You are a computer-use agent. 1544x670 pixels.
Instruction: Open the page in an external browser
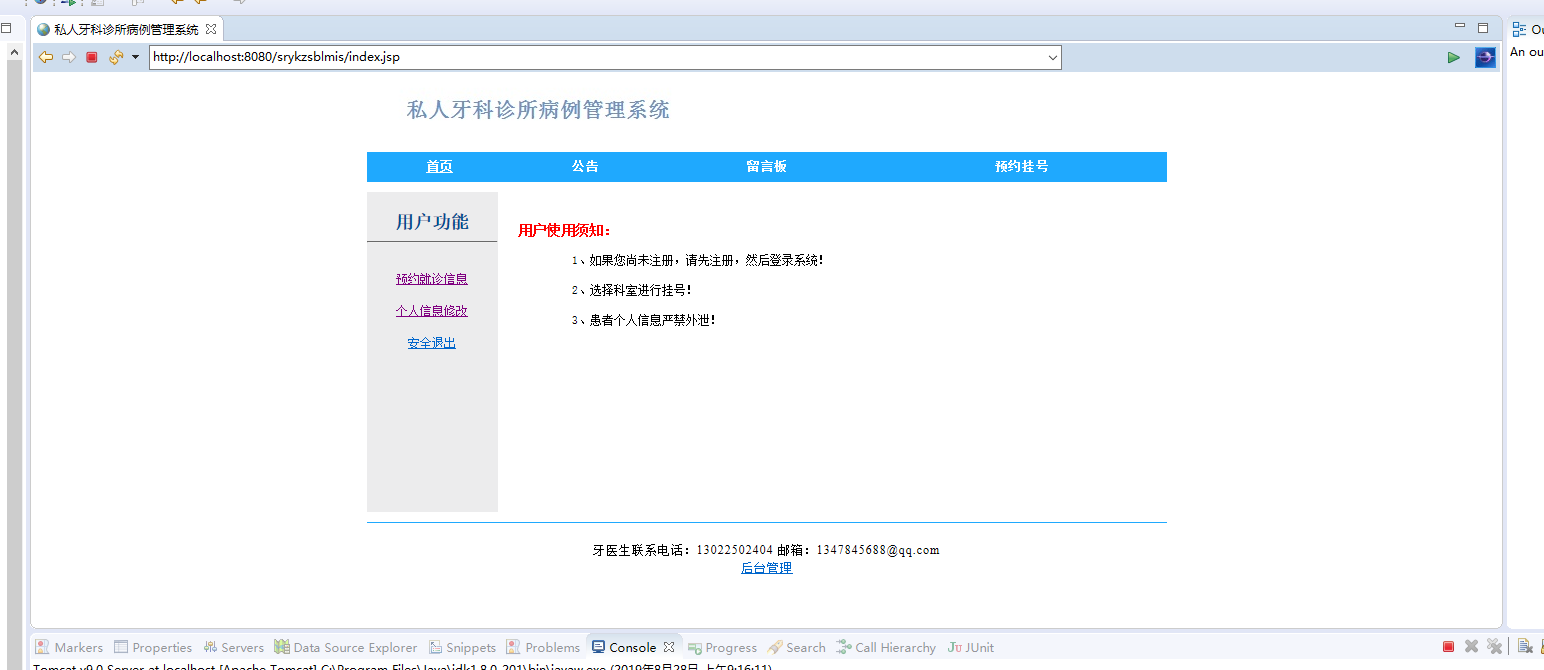coord(1484,57)
